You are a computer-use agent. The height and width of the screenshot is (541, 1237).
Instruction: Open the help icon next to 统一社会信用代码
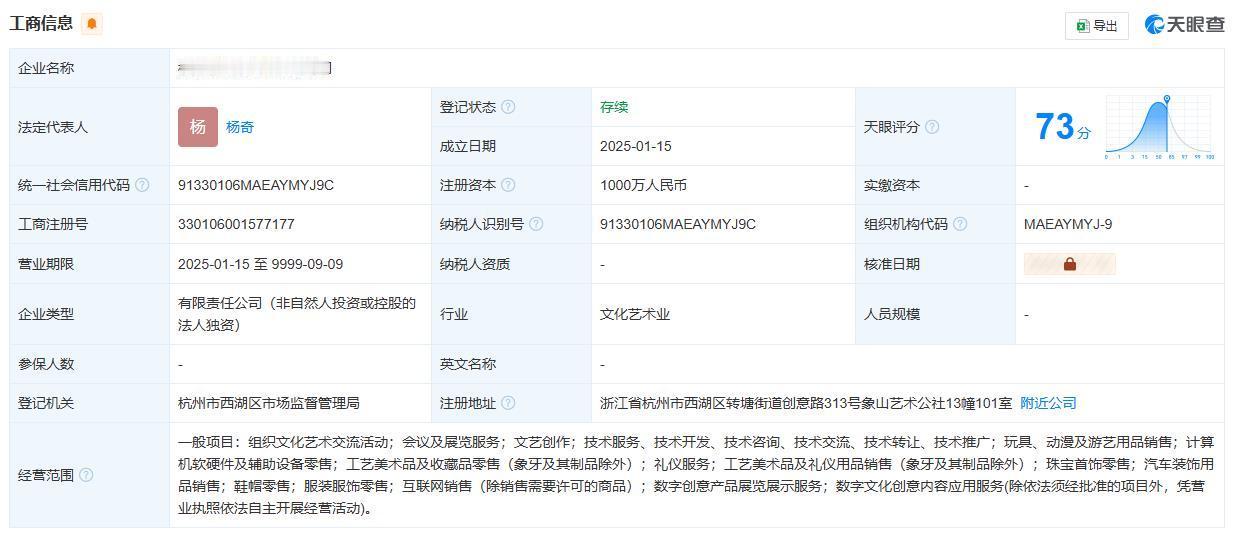tap(142, 185)
